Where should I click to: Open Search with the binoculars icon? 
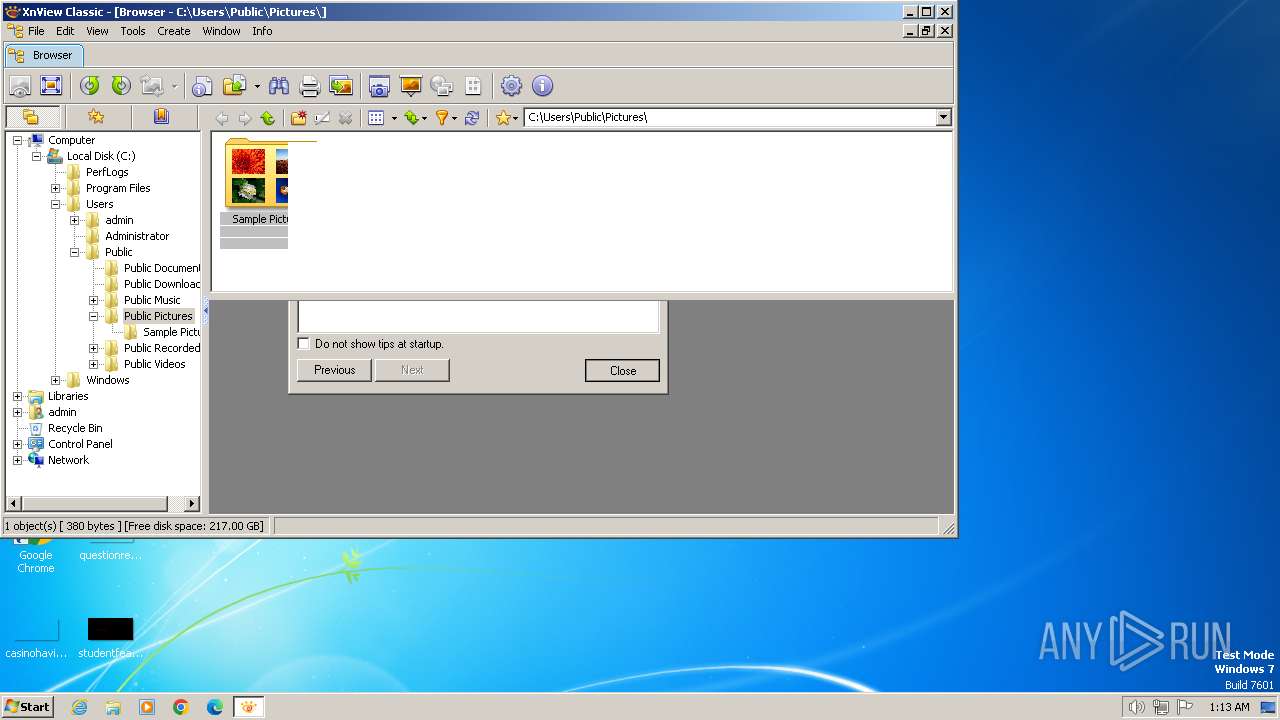pyautogui.click(x=279, y=86)
